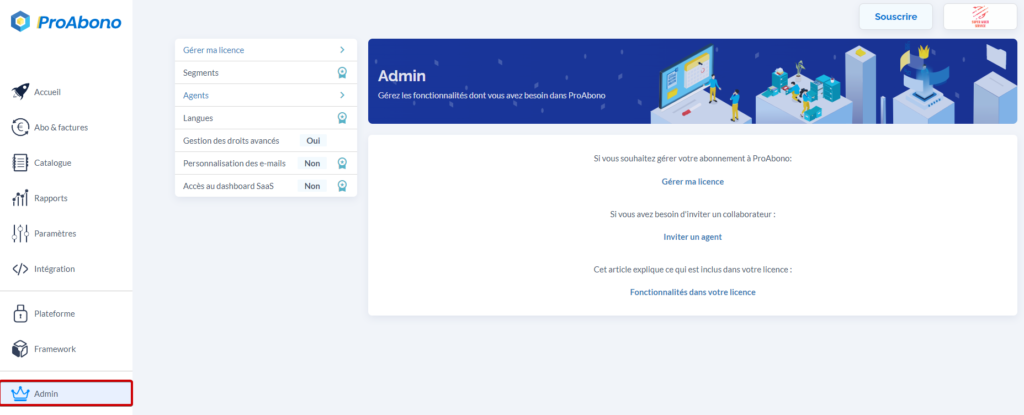Click the code brackets icon for Intégration
The width and height of the screenshot is (1024, 415).
coord(20,269)
